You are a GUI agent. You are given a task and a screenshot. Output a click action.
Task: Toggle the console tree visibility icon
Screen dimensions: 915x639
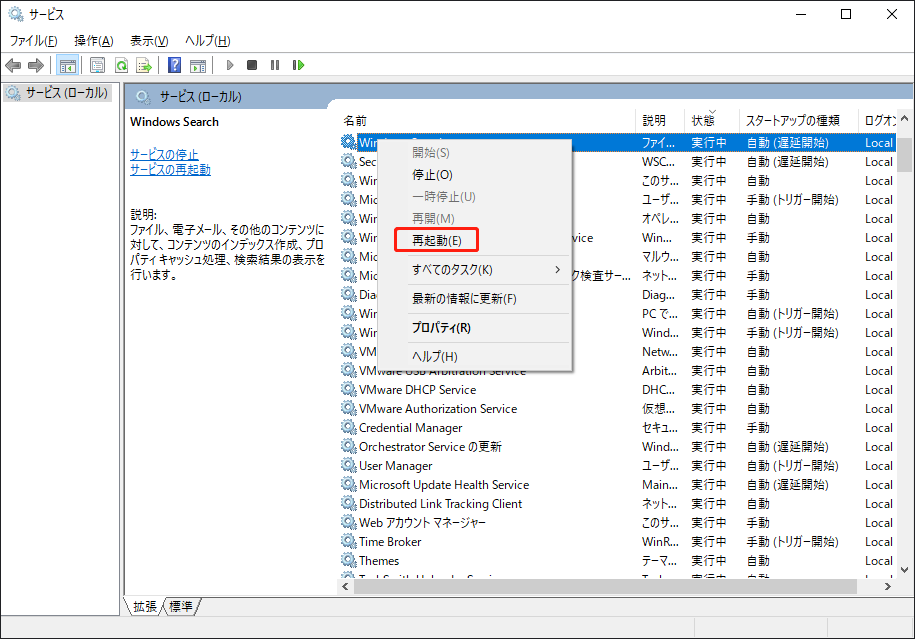[x=66, y=65]
